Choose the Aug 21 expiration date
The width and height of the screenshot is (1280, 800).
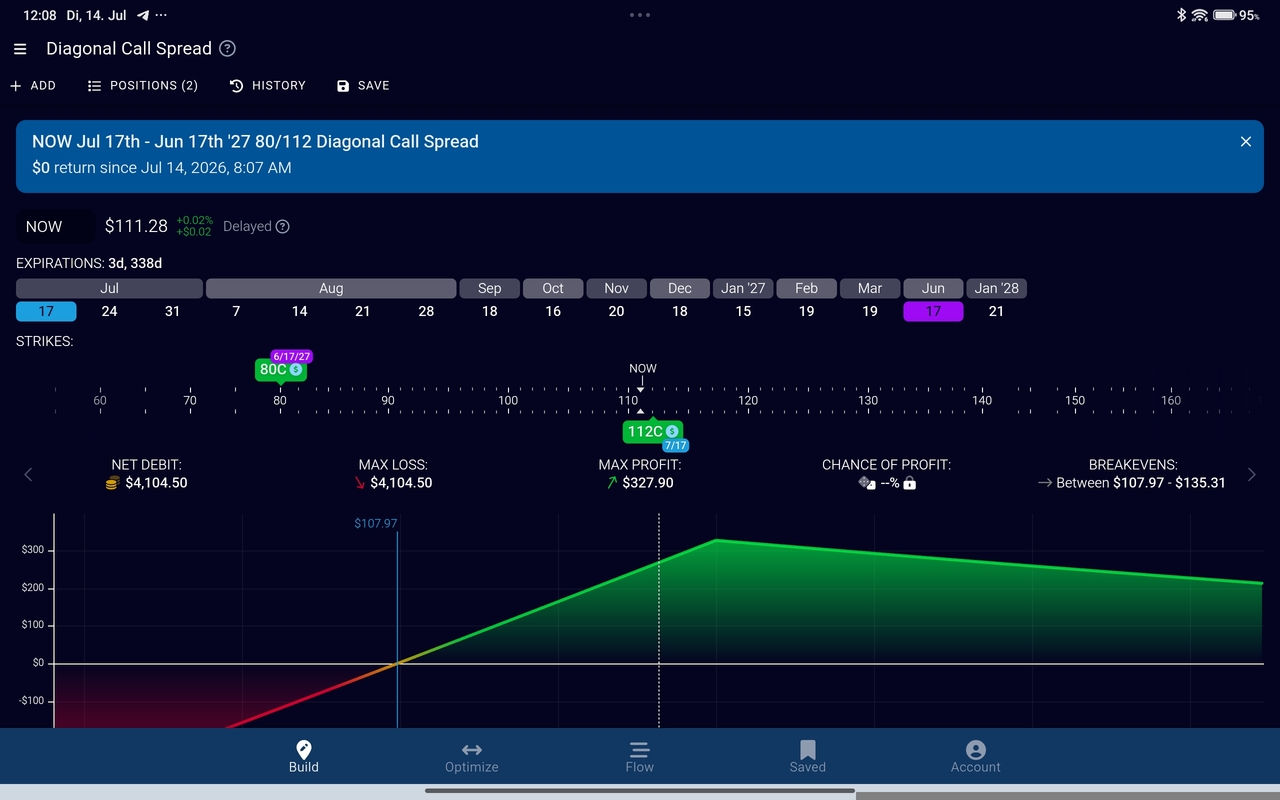(x=363, y=311)
